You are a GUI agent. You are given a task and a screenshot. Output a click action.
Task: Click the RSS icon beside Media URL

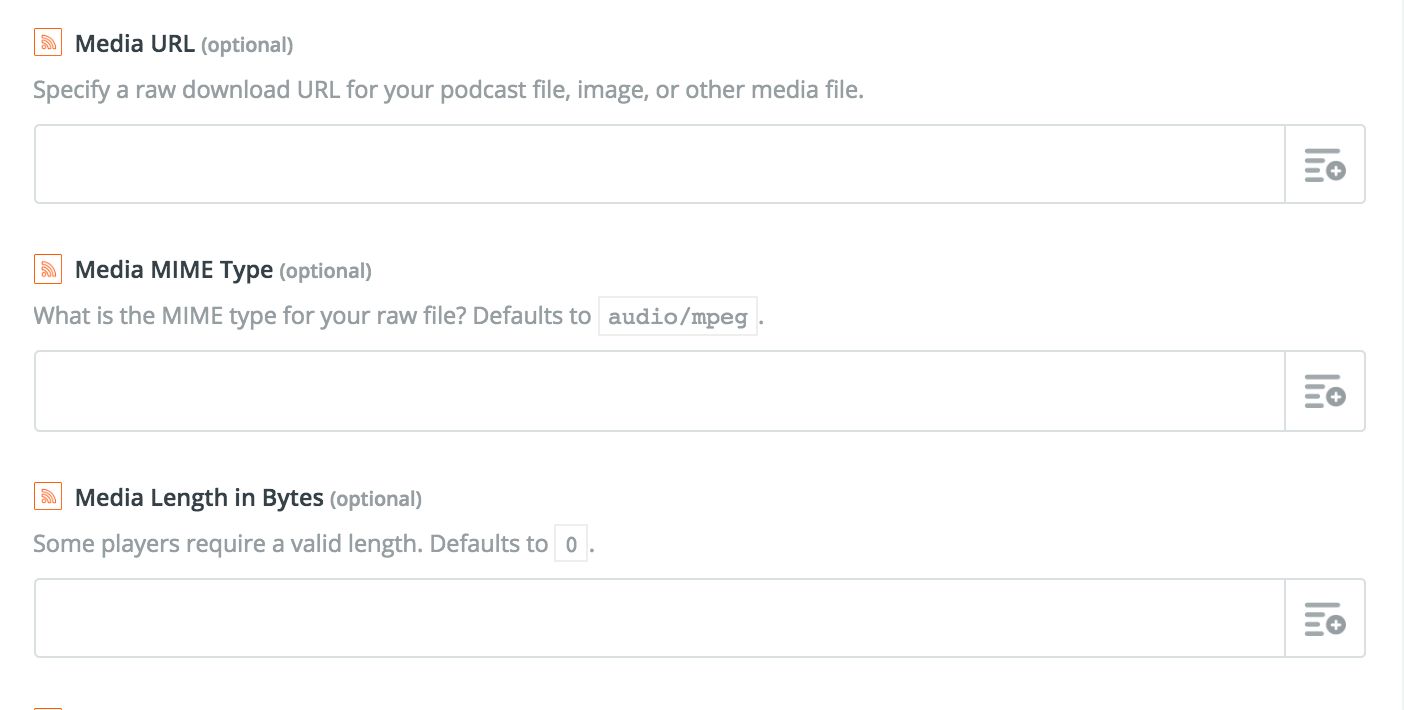(48, 43)
